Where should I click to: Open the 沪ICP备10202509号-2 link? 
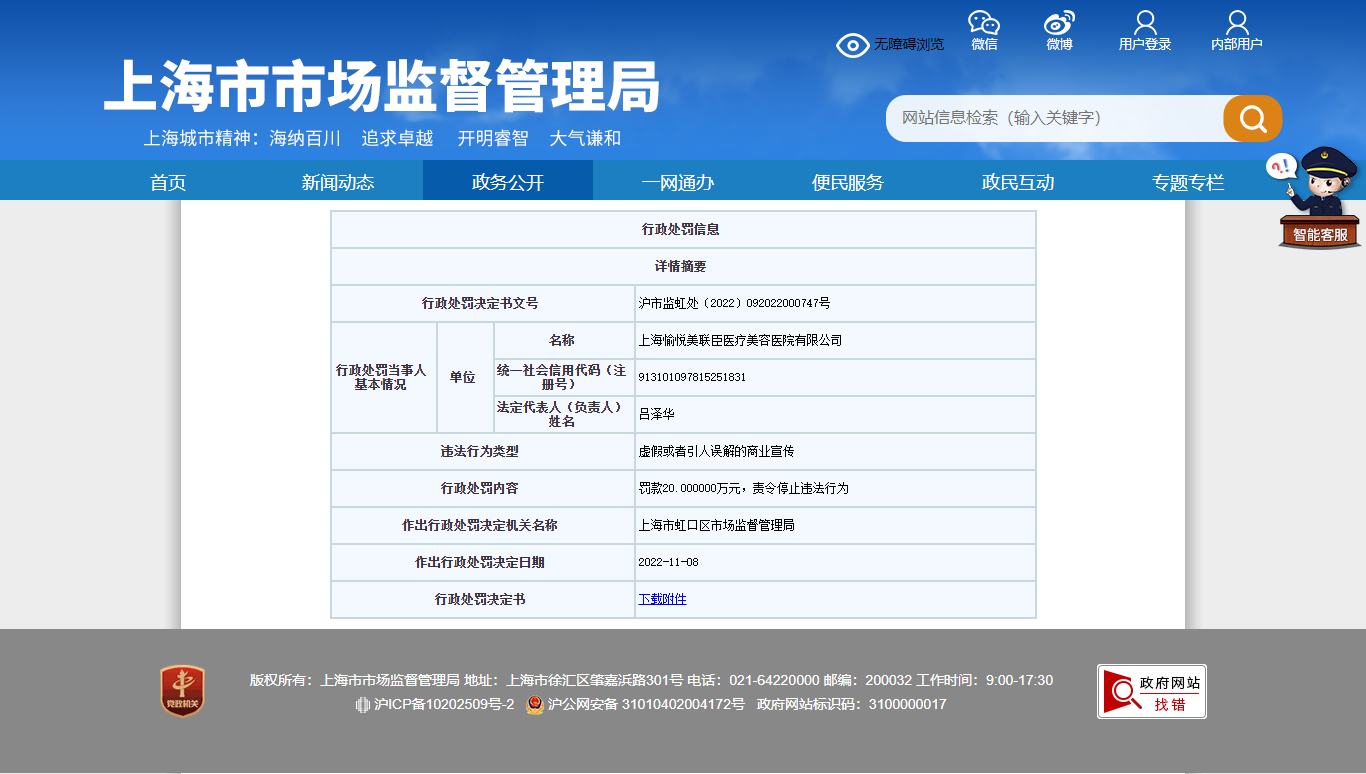443,705
